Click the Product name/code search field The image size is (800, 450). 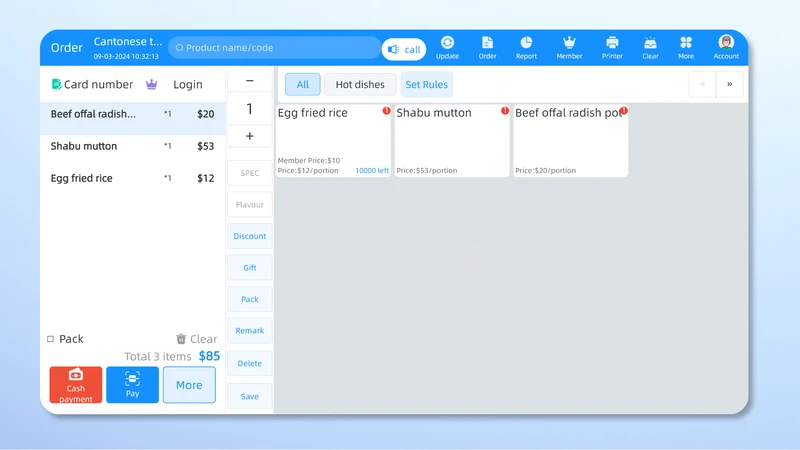[x=274, y=48]
